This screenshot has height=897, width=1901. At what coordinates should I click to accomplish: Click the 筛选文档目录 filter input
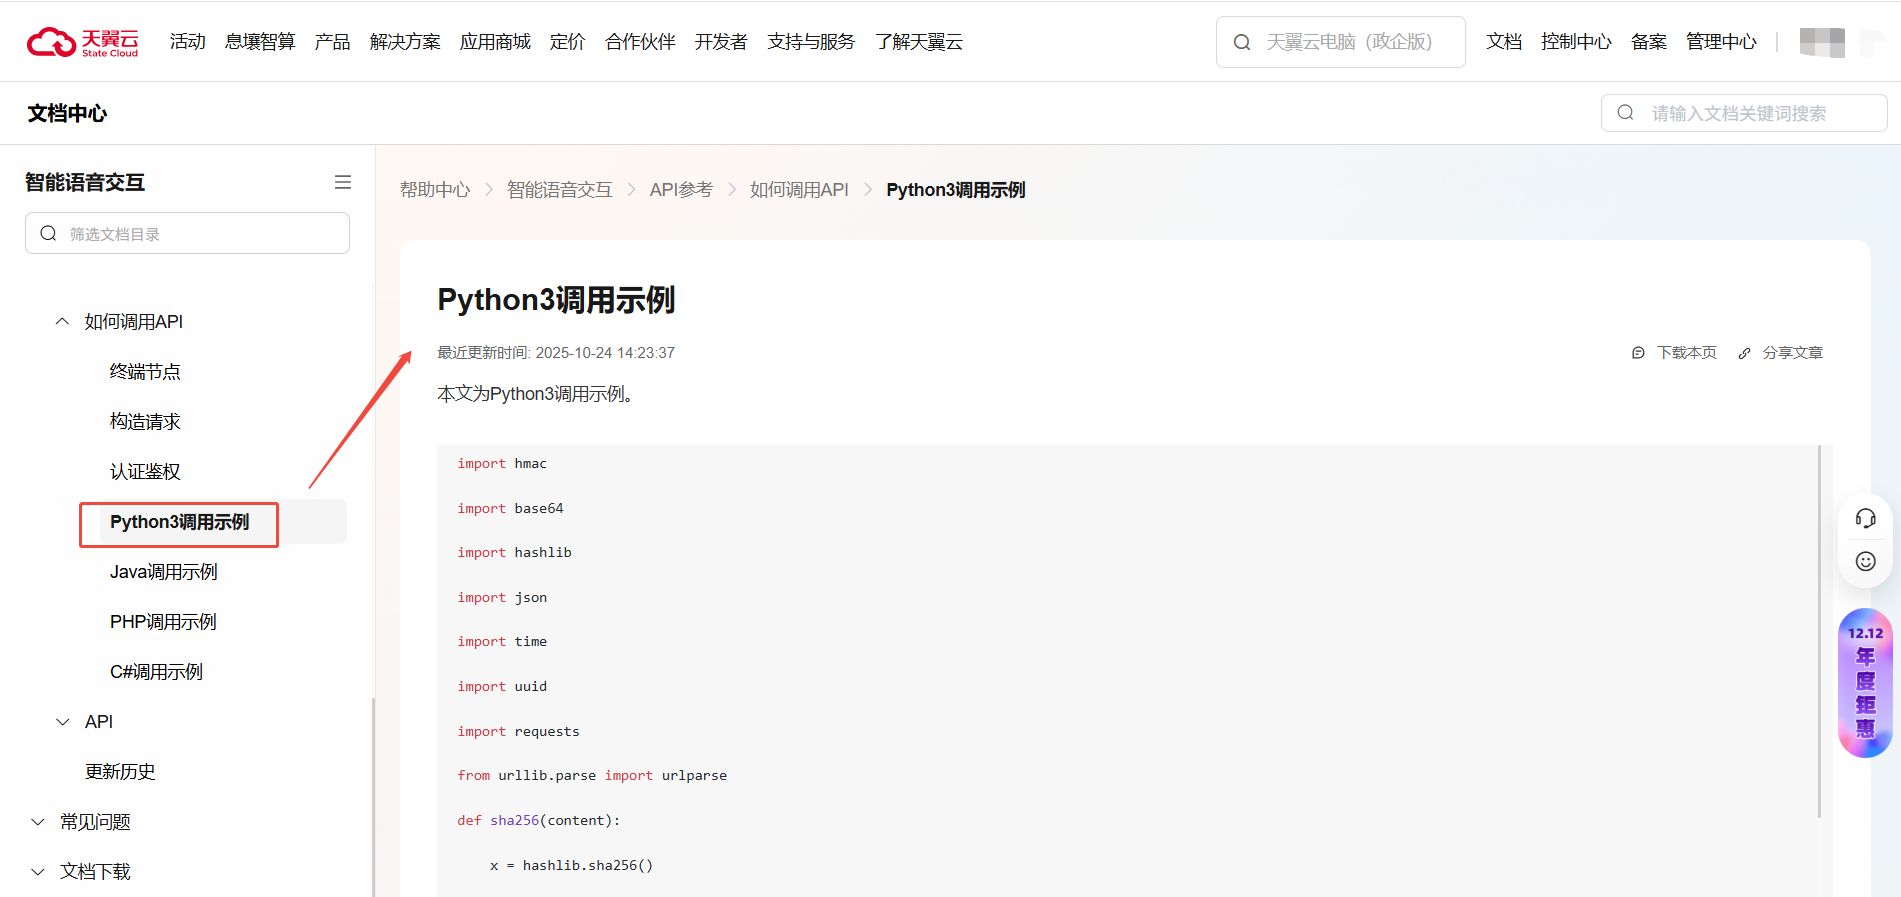click(200, 234)
